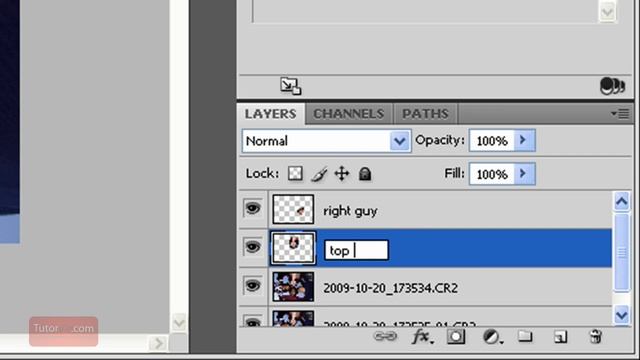Click canvas vertical scroll down arrow
Image resolution: width=640 pixels, height=360 pixels.
click(179, 322)
